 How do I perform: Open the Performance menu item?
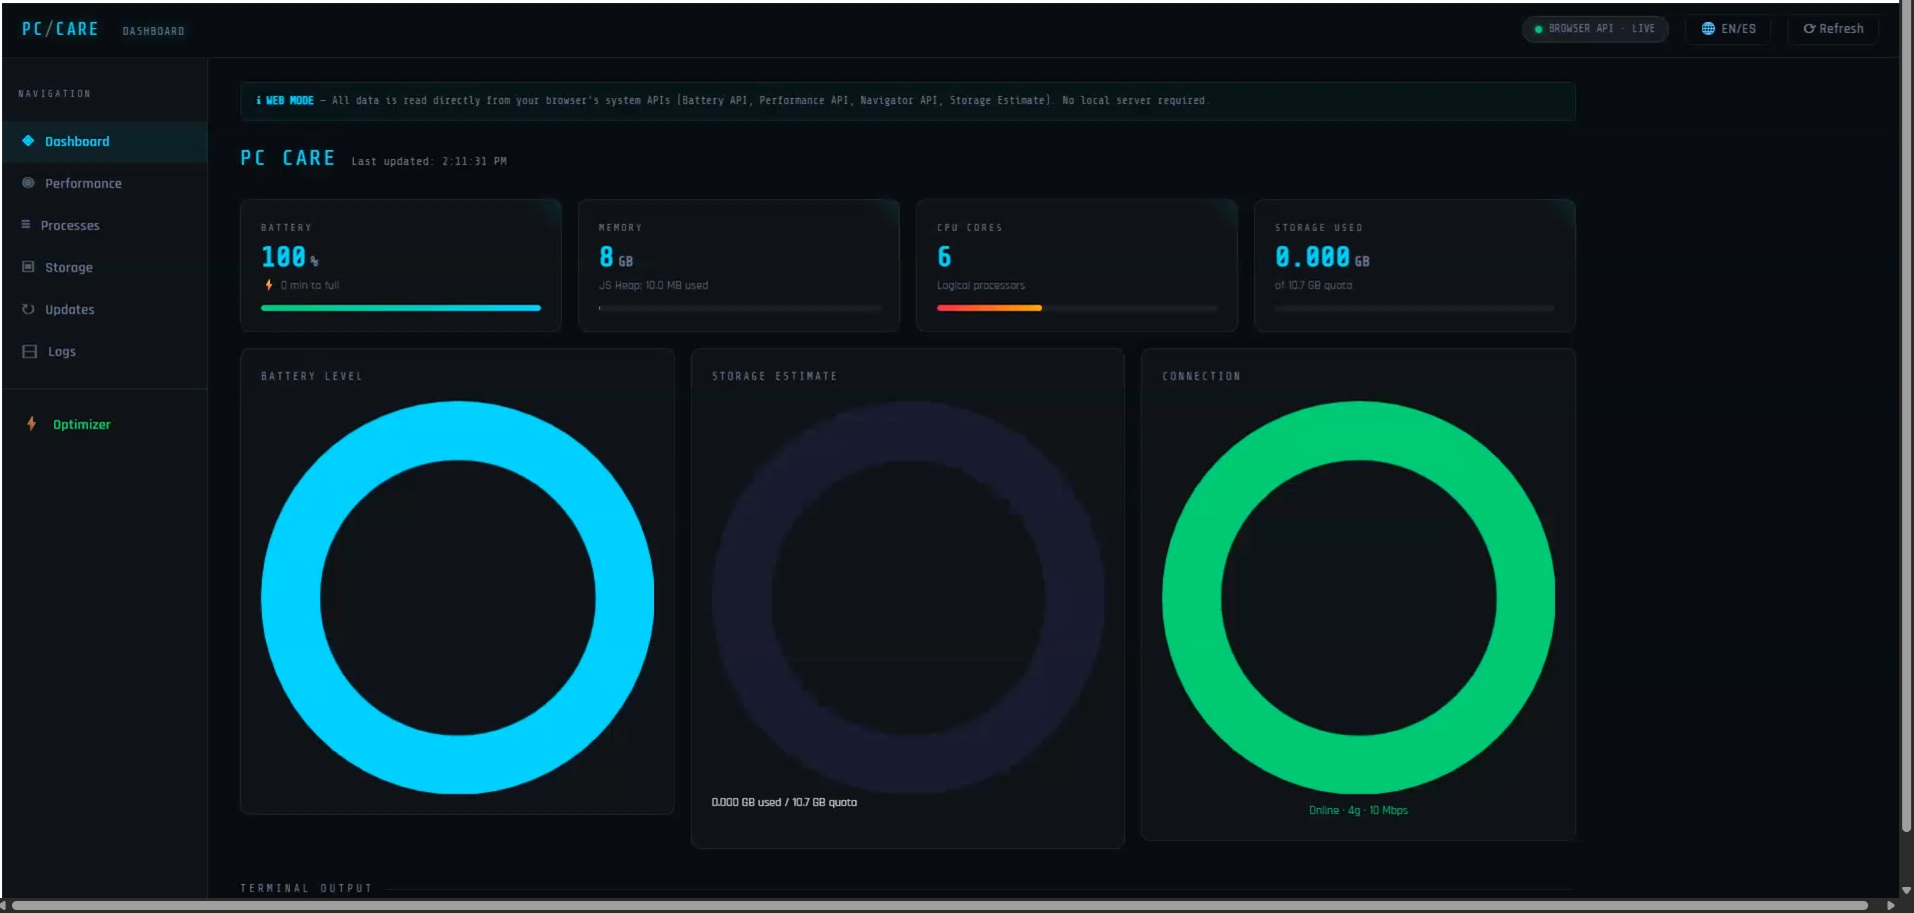[x=83, y=184]
